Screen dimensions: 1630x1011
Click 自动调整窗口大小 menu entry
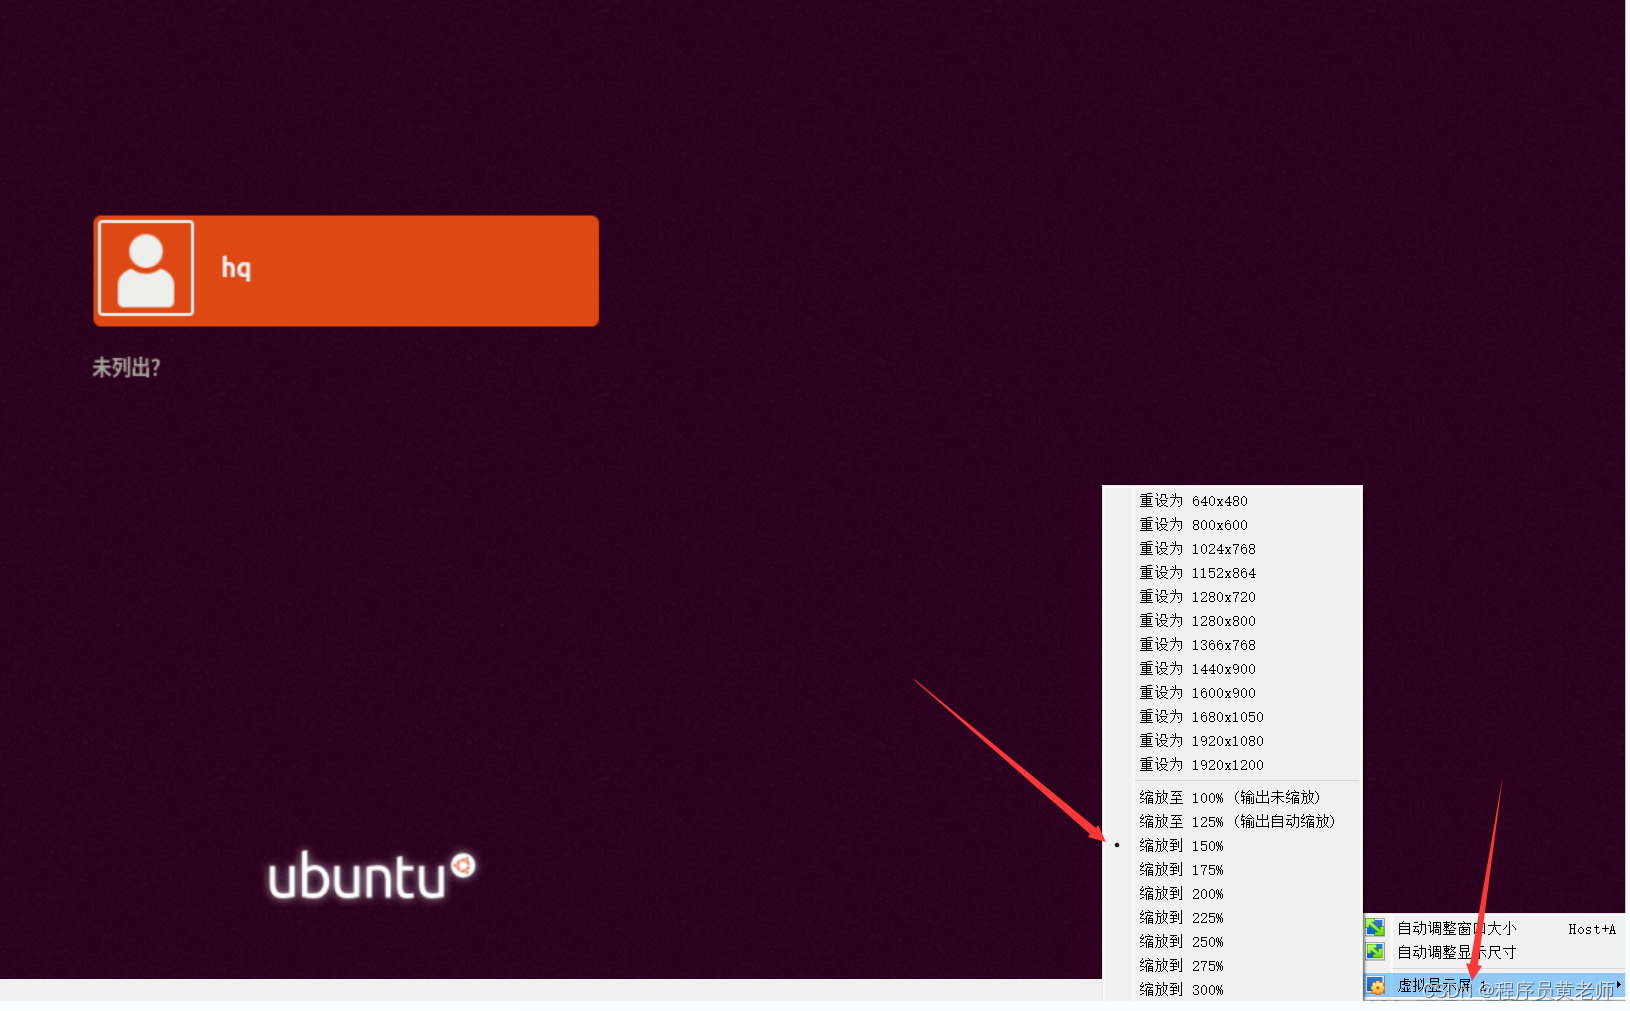[x=1494, y=929]
